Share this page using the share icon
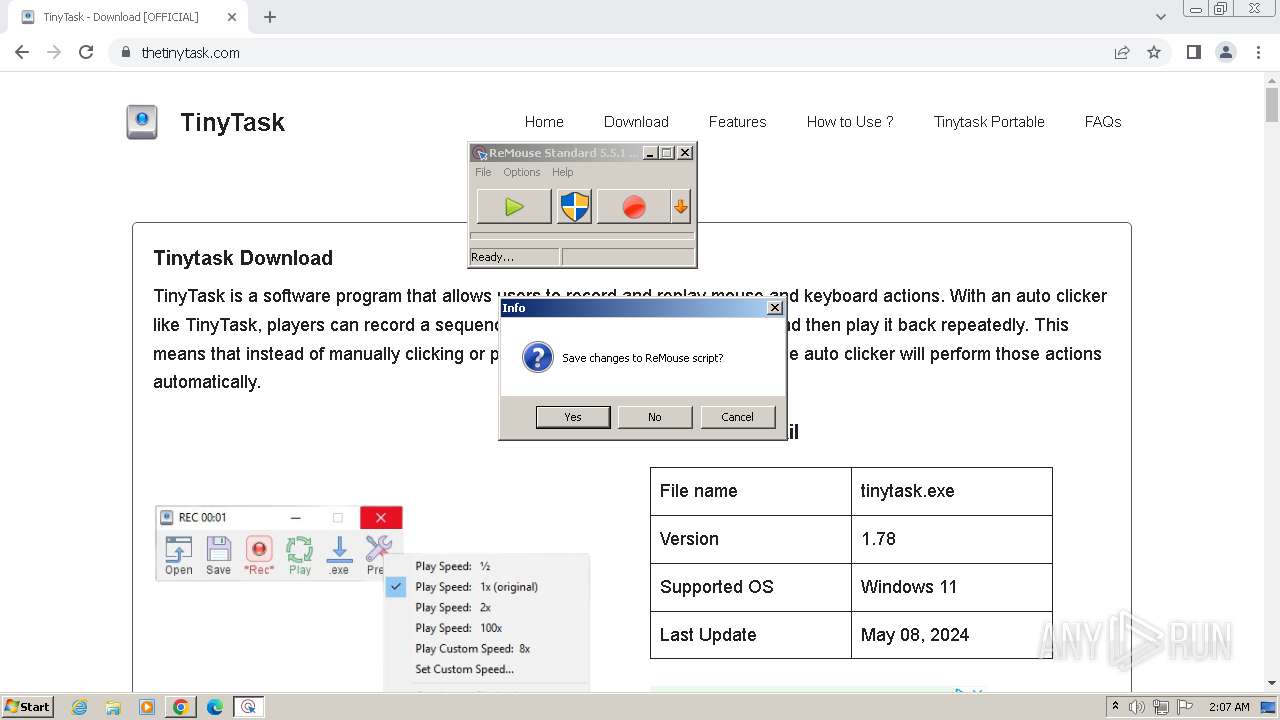The image size is (1280, 720). [x=1122, y=52]
